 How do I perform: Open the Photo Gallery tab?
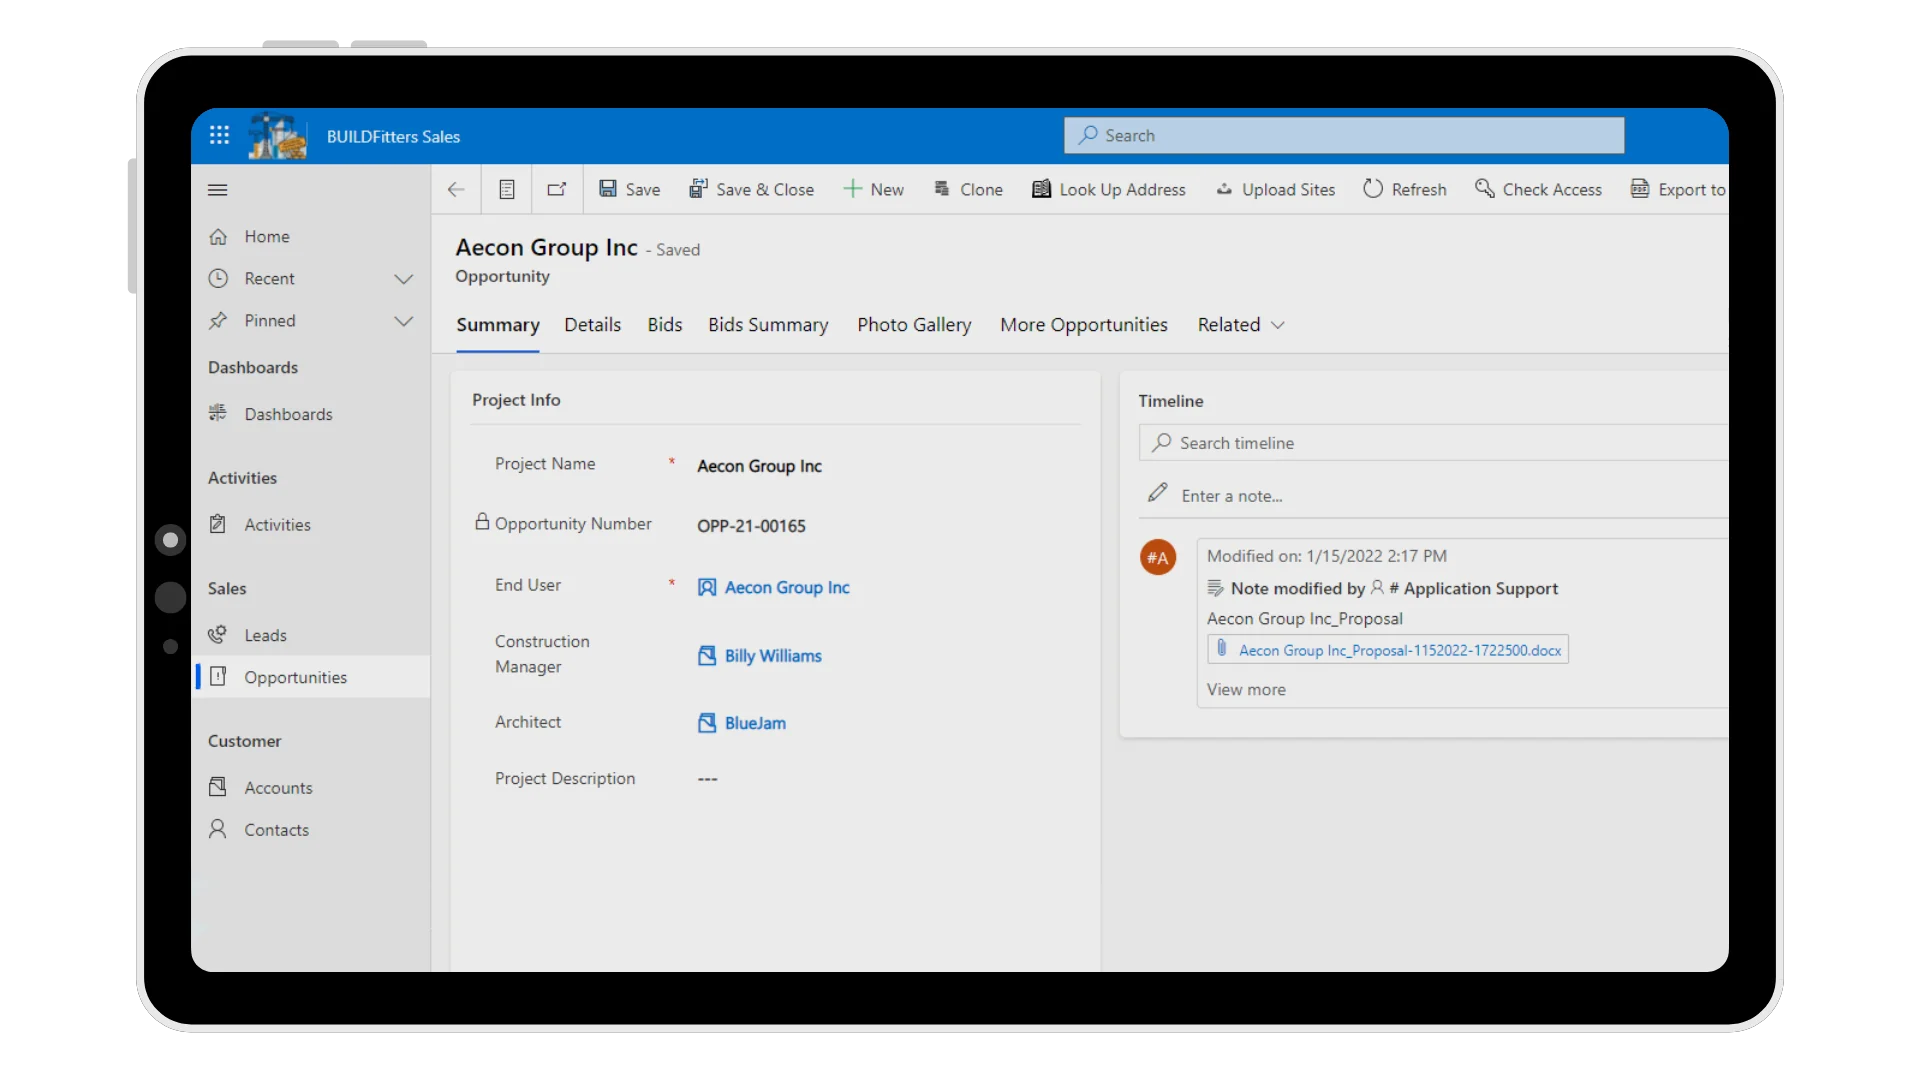pyautogui.click(x=914, y=325)
